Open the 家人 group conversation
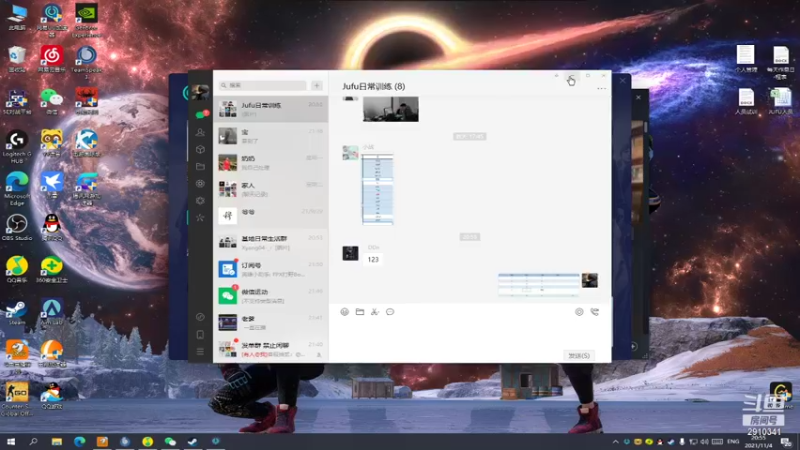This screenshot has width=800, height=450. click(x=270, y=189)
